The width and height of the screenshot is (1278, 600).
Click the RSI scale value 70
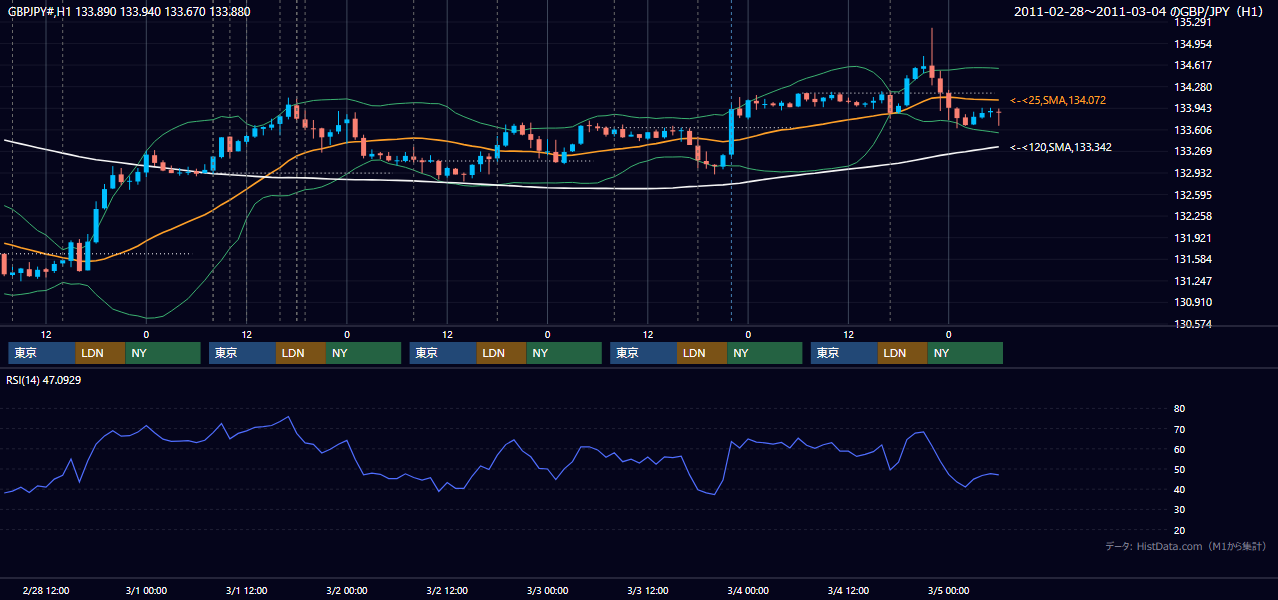click(x=1179, y=429)
